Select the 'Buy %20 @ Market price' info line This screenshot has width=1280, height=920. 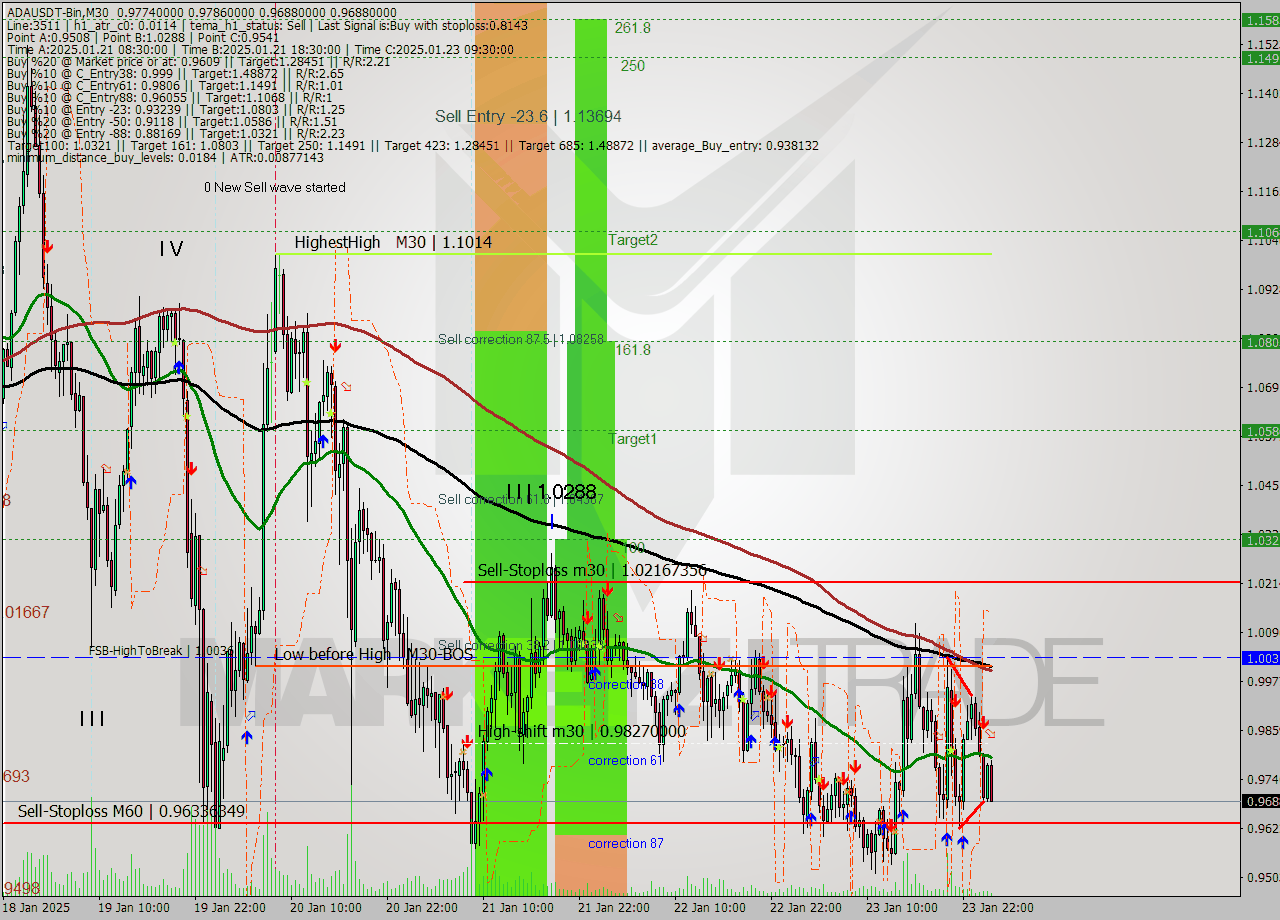click(x=198, y=61)
